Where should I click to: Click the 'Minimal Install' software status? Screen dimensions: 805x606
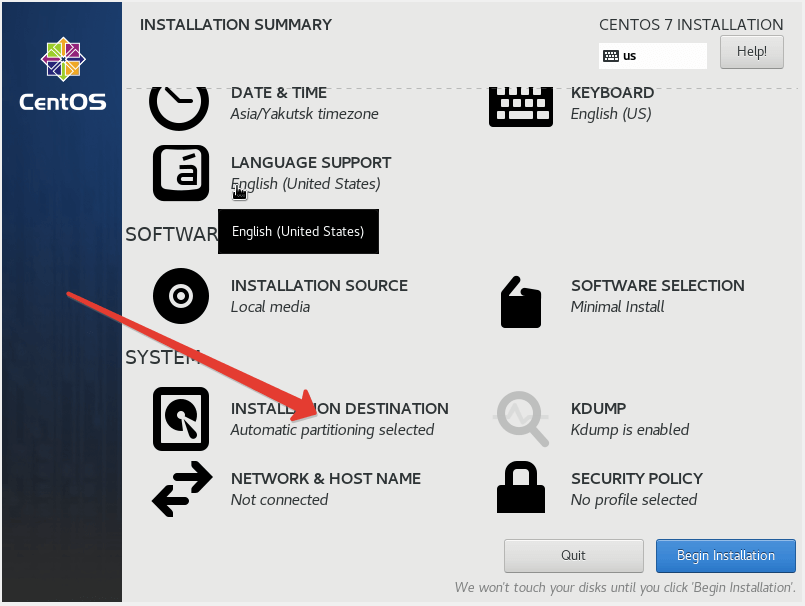point(617,307)
